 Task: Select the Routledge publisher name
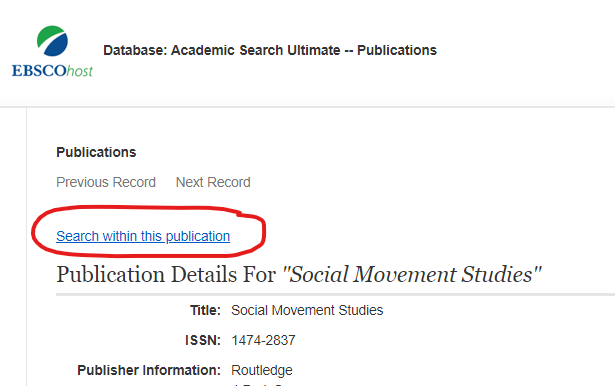click(x=262, y=370)
